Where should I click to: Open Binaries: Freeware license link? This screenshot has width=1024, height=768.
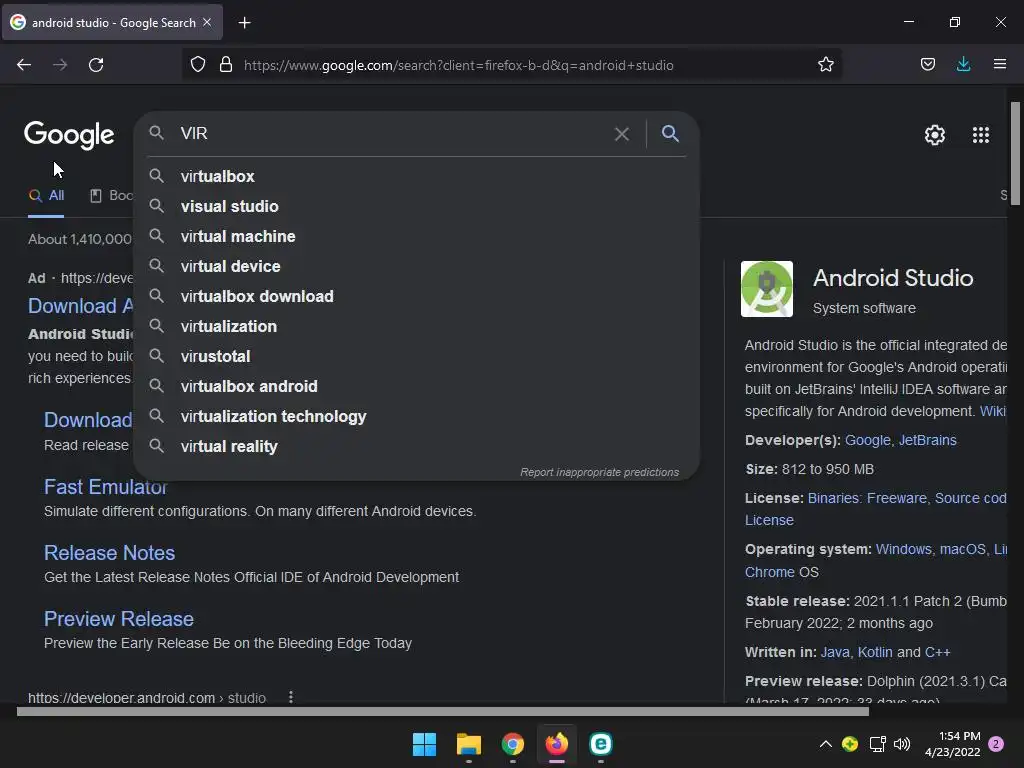click(x=867, y=498)
